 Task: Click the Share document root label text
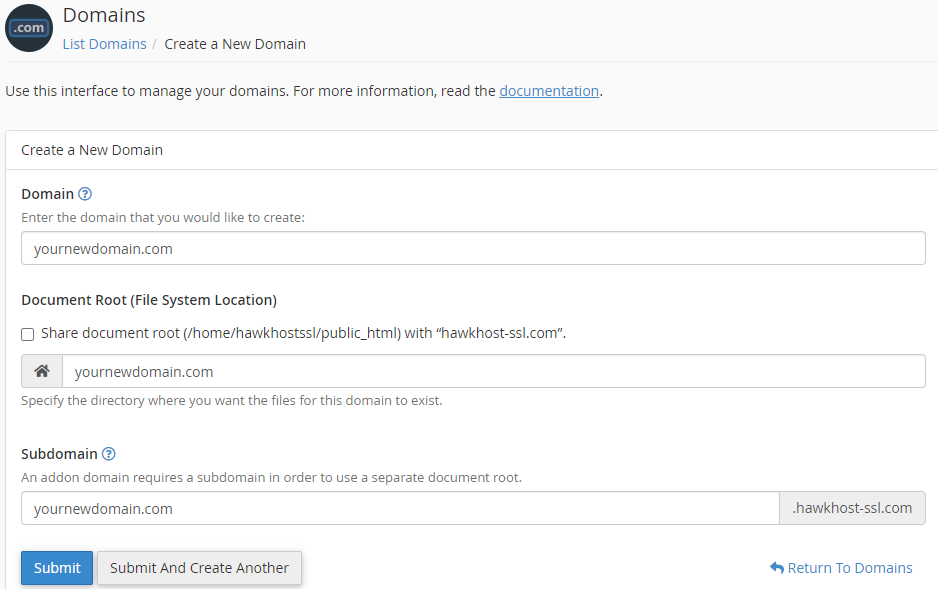click(303, 333)
